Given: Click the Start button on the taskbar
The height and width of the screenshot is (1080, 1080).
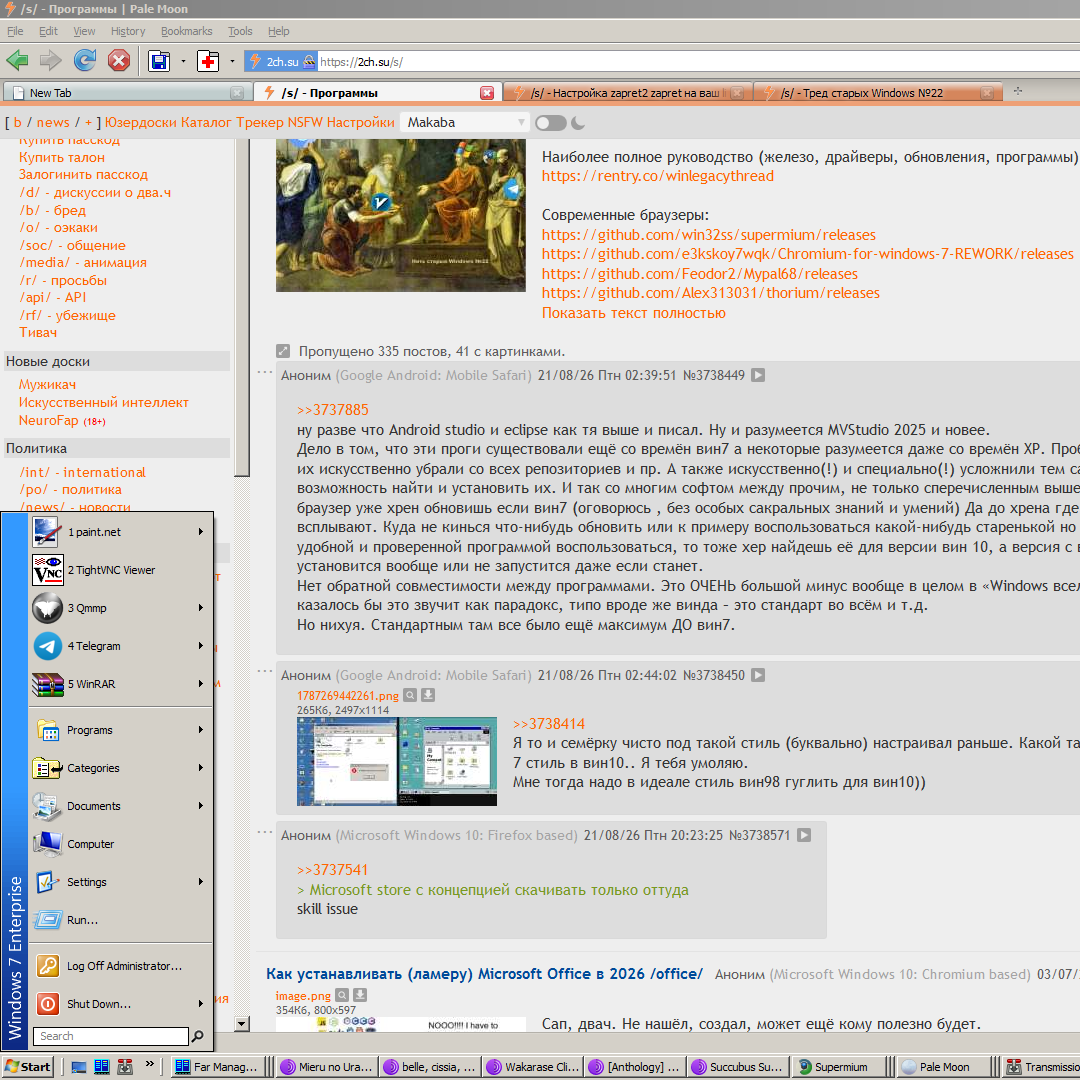Looking at the screenshot, I should [28, 1067].
